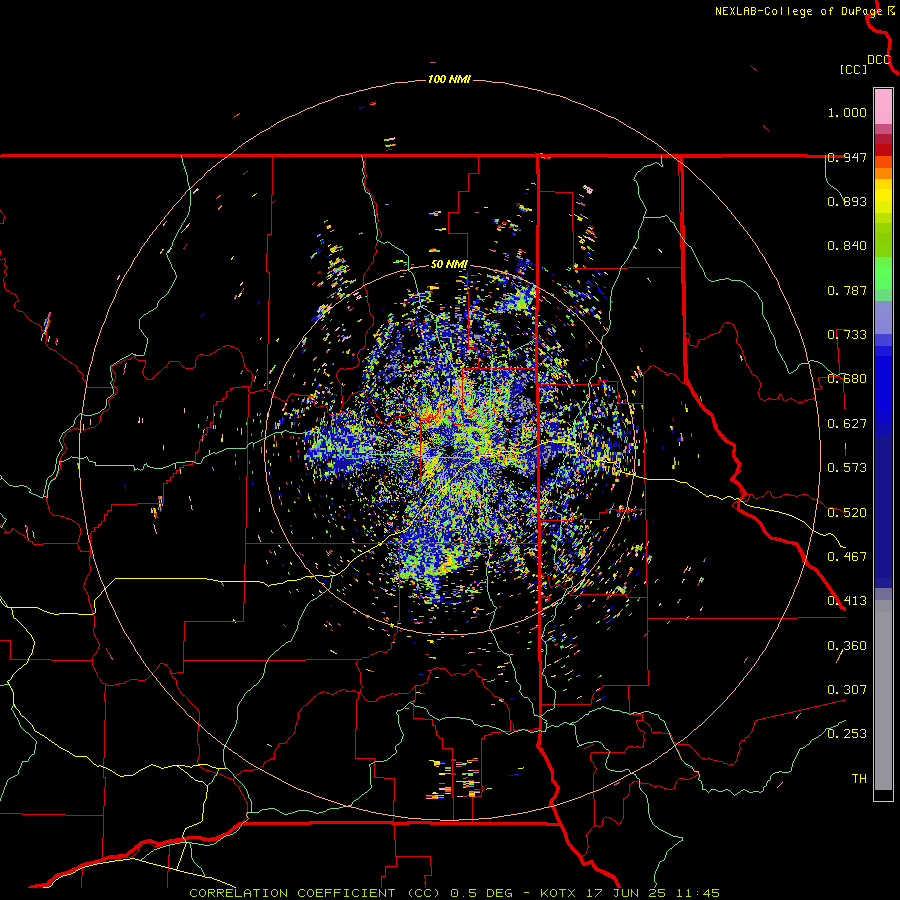Click the 0.947 scale label
This screenshot has height=900, width=900.
click(x=847, y=157)
